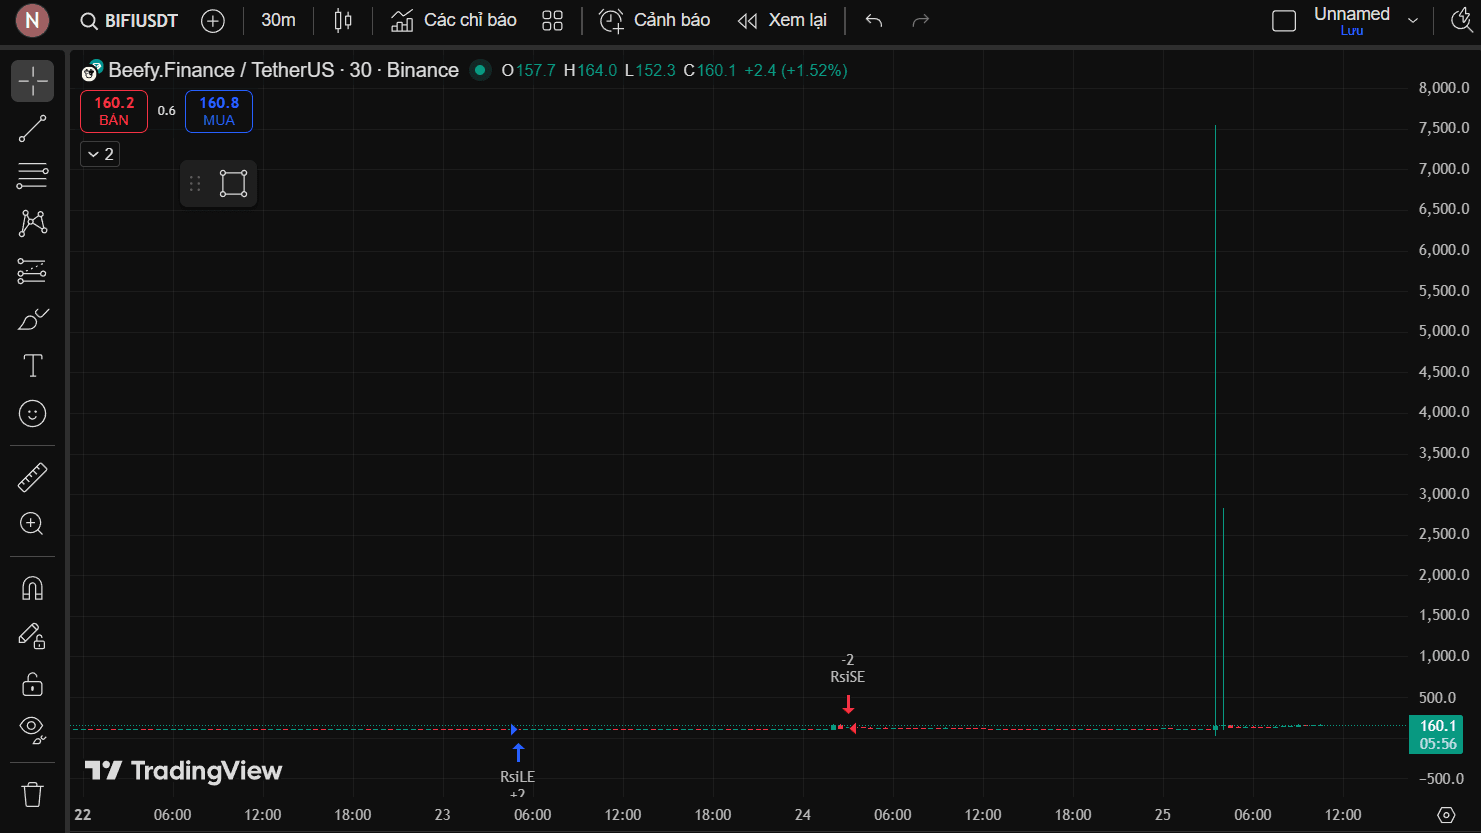Remove drawings with trash icon
This screenshot has width=1481, height=833.
click(33, 795)
